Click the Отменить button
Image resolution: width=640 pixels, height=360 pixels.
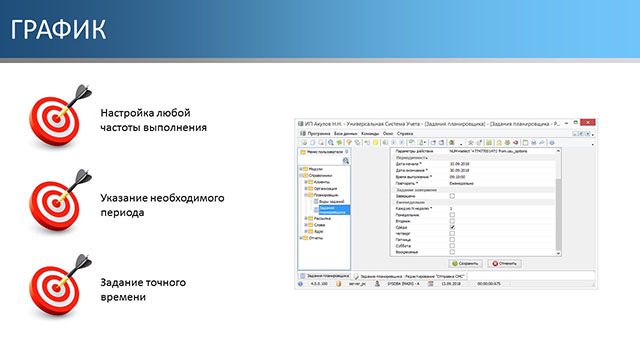pos(504,264)
